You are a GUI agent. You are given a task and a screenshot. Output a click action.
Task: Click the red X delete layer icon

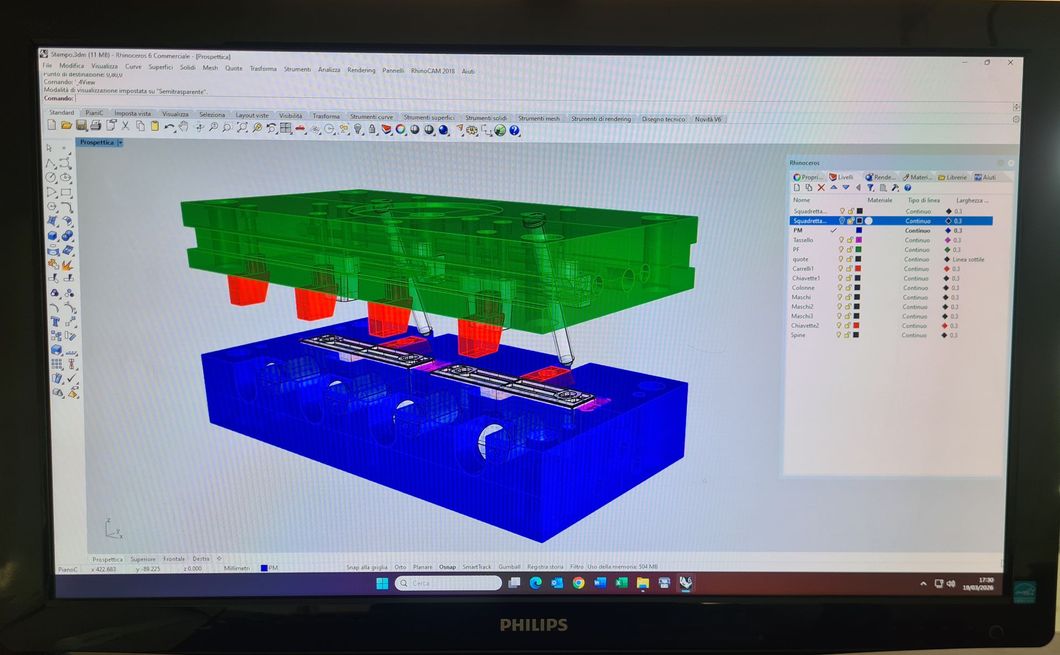(821, 187)
